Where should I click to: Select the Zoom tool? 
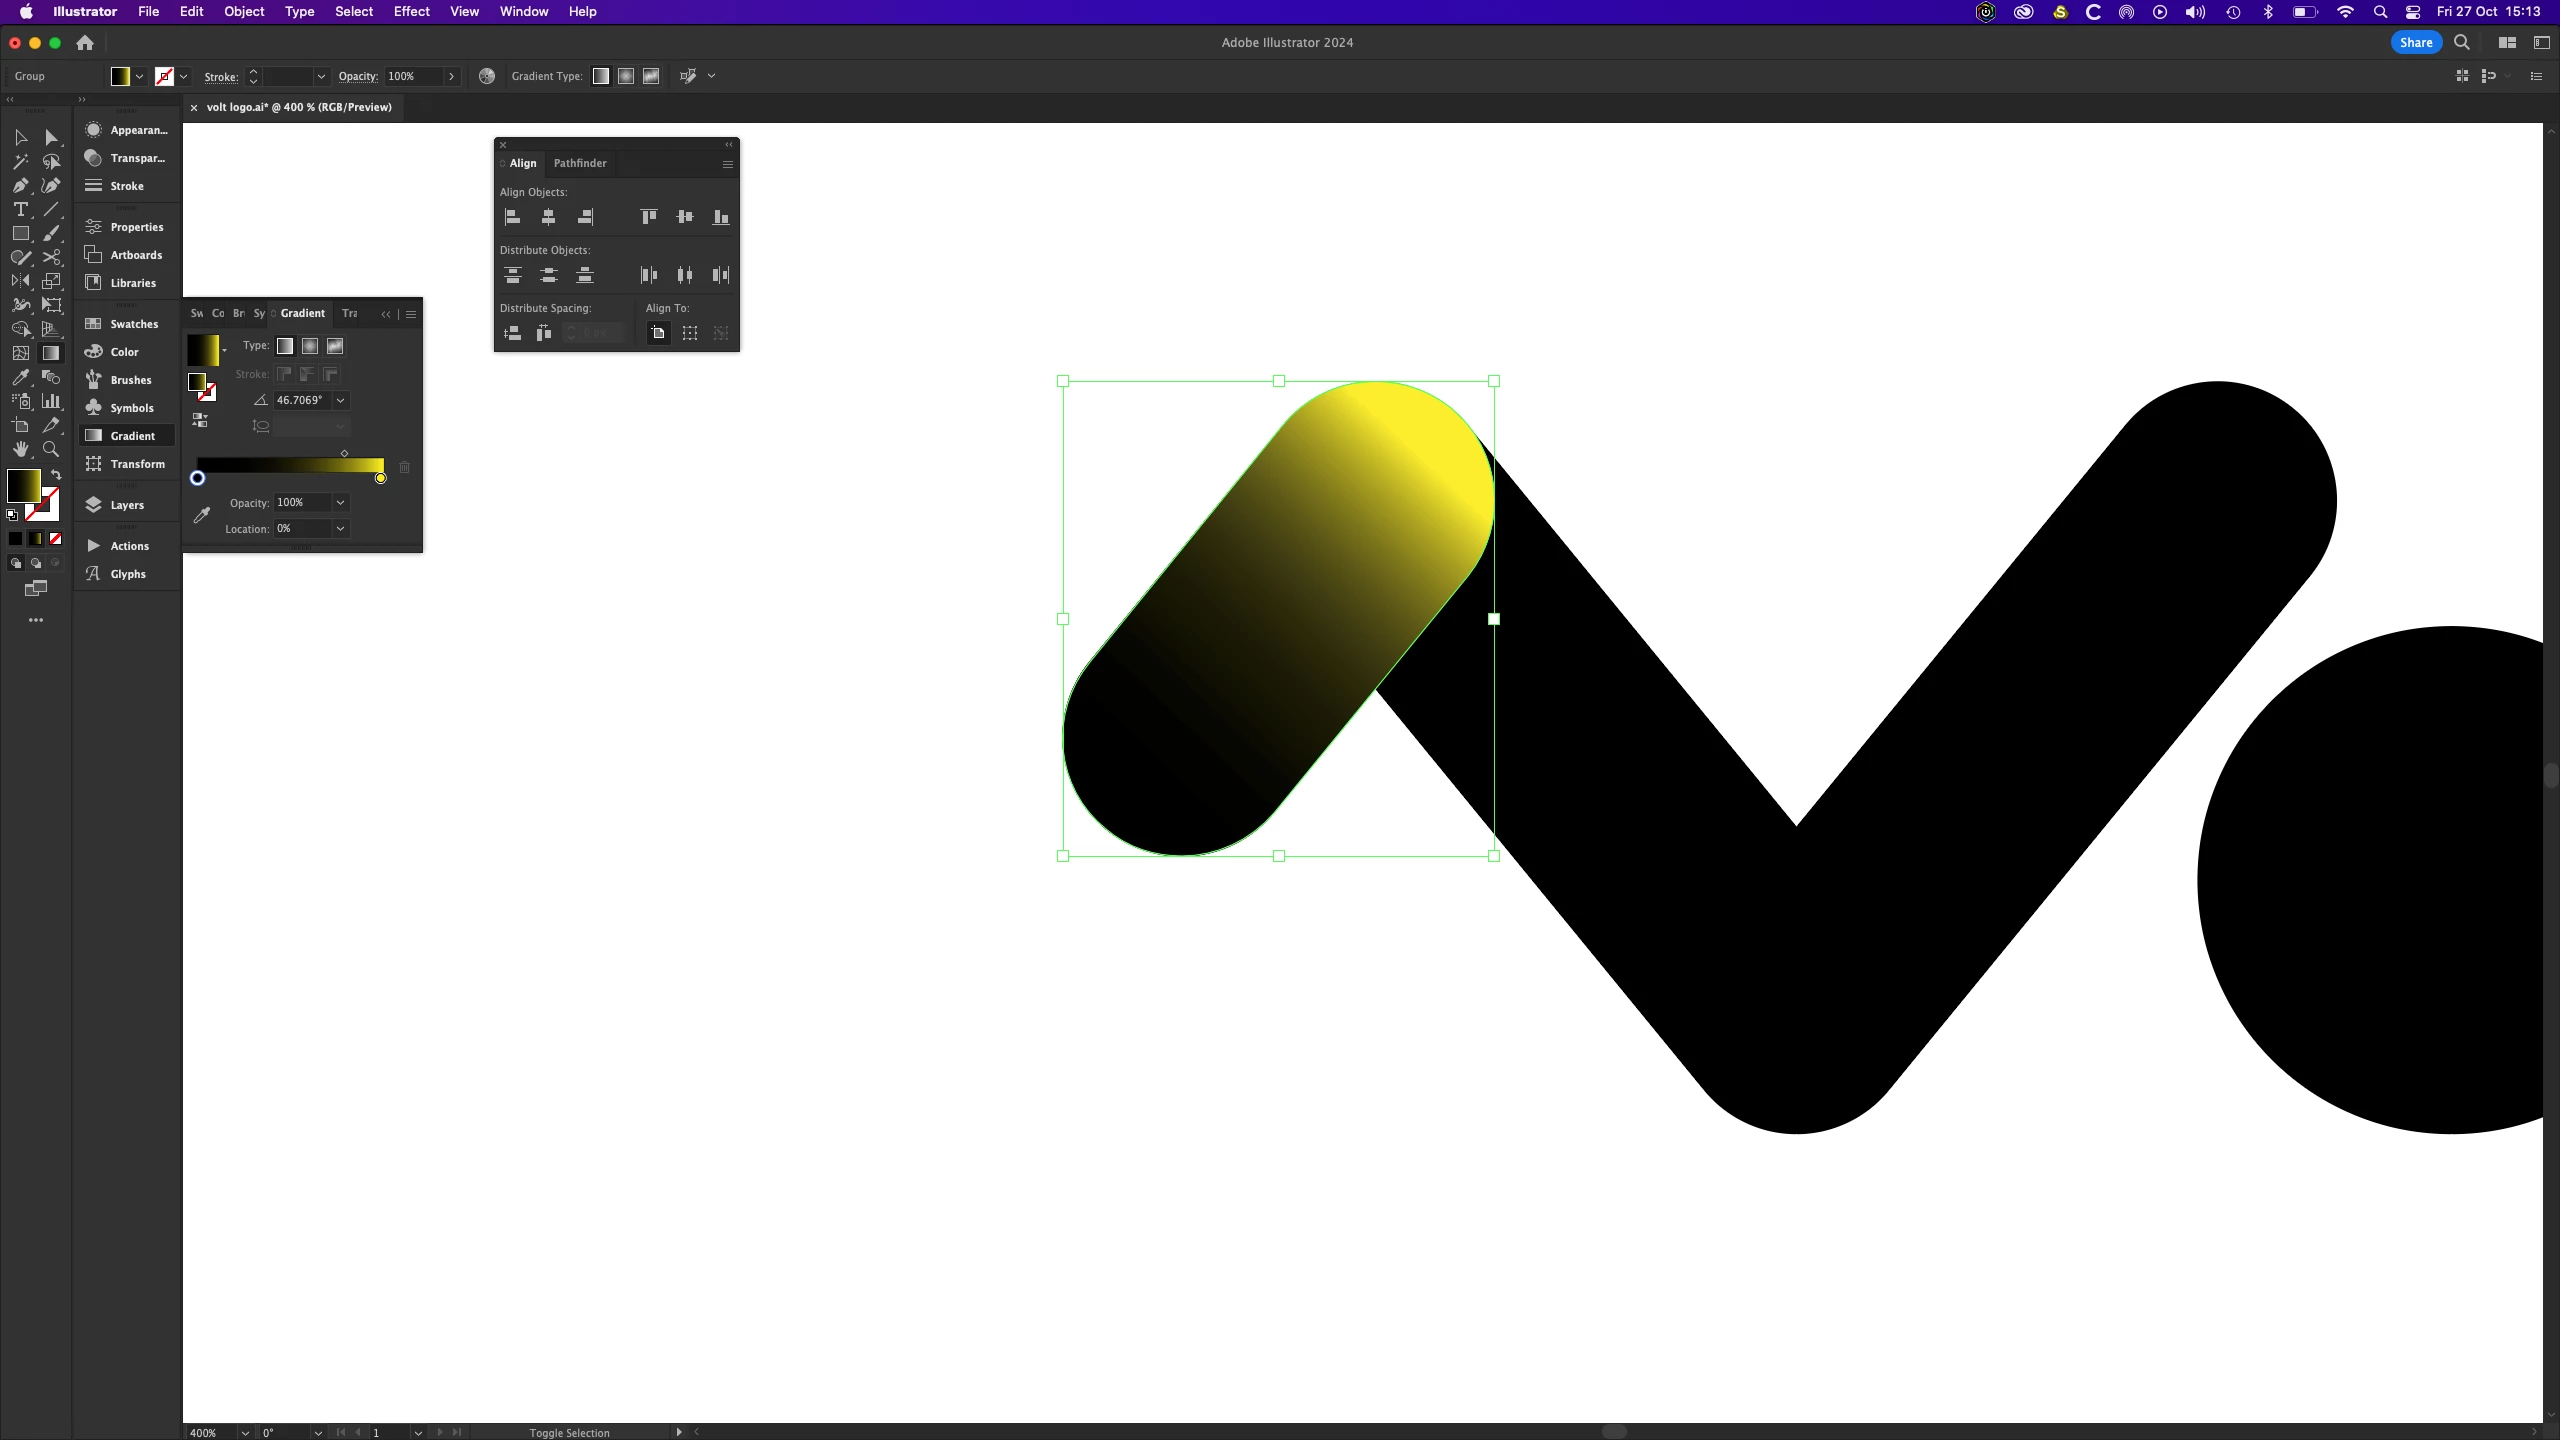point(51,449)
